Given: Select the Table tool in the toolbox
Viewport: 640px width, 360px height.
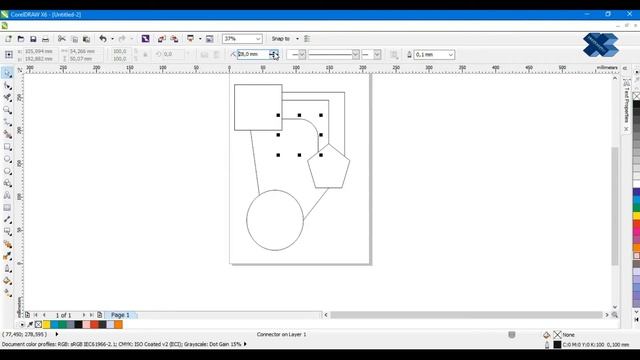Looking at the screenshot, I should click(7, 208).
